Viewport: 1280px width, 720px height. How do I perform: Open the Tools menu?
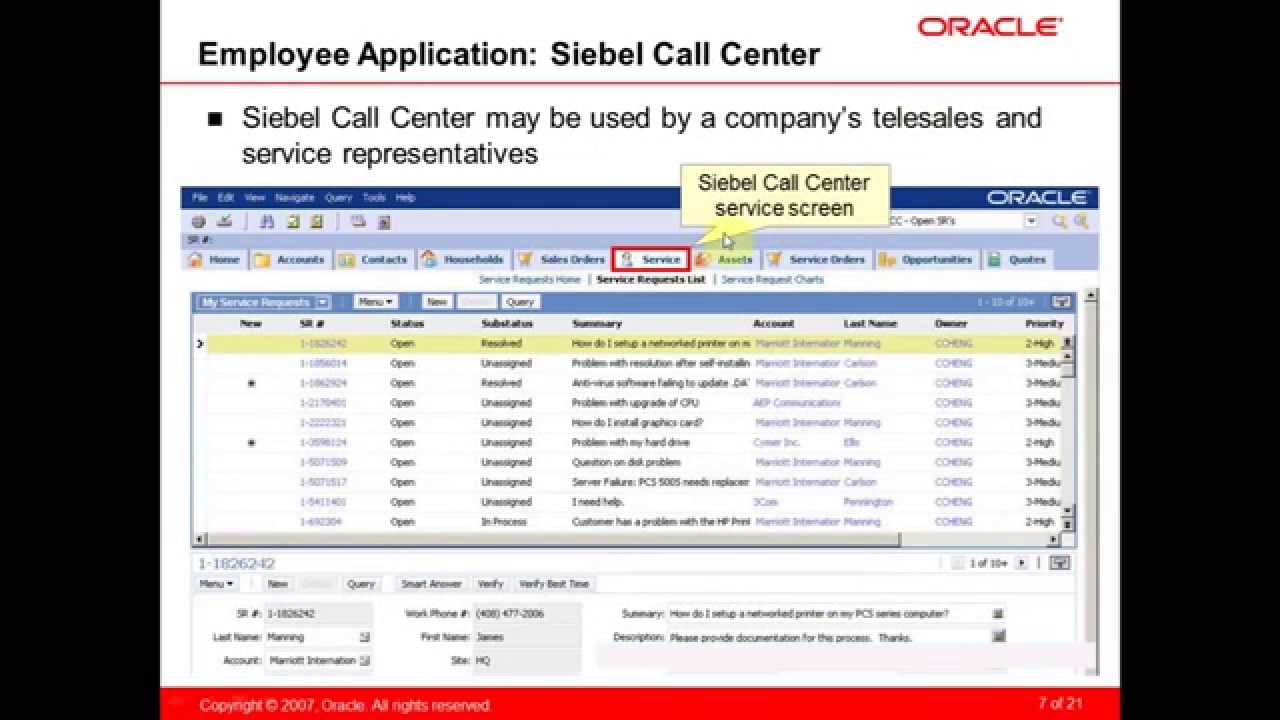point(374,198)
